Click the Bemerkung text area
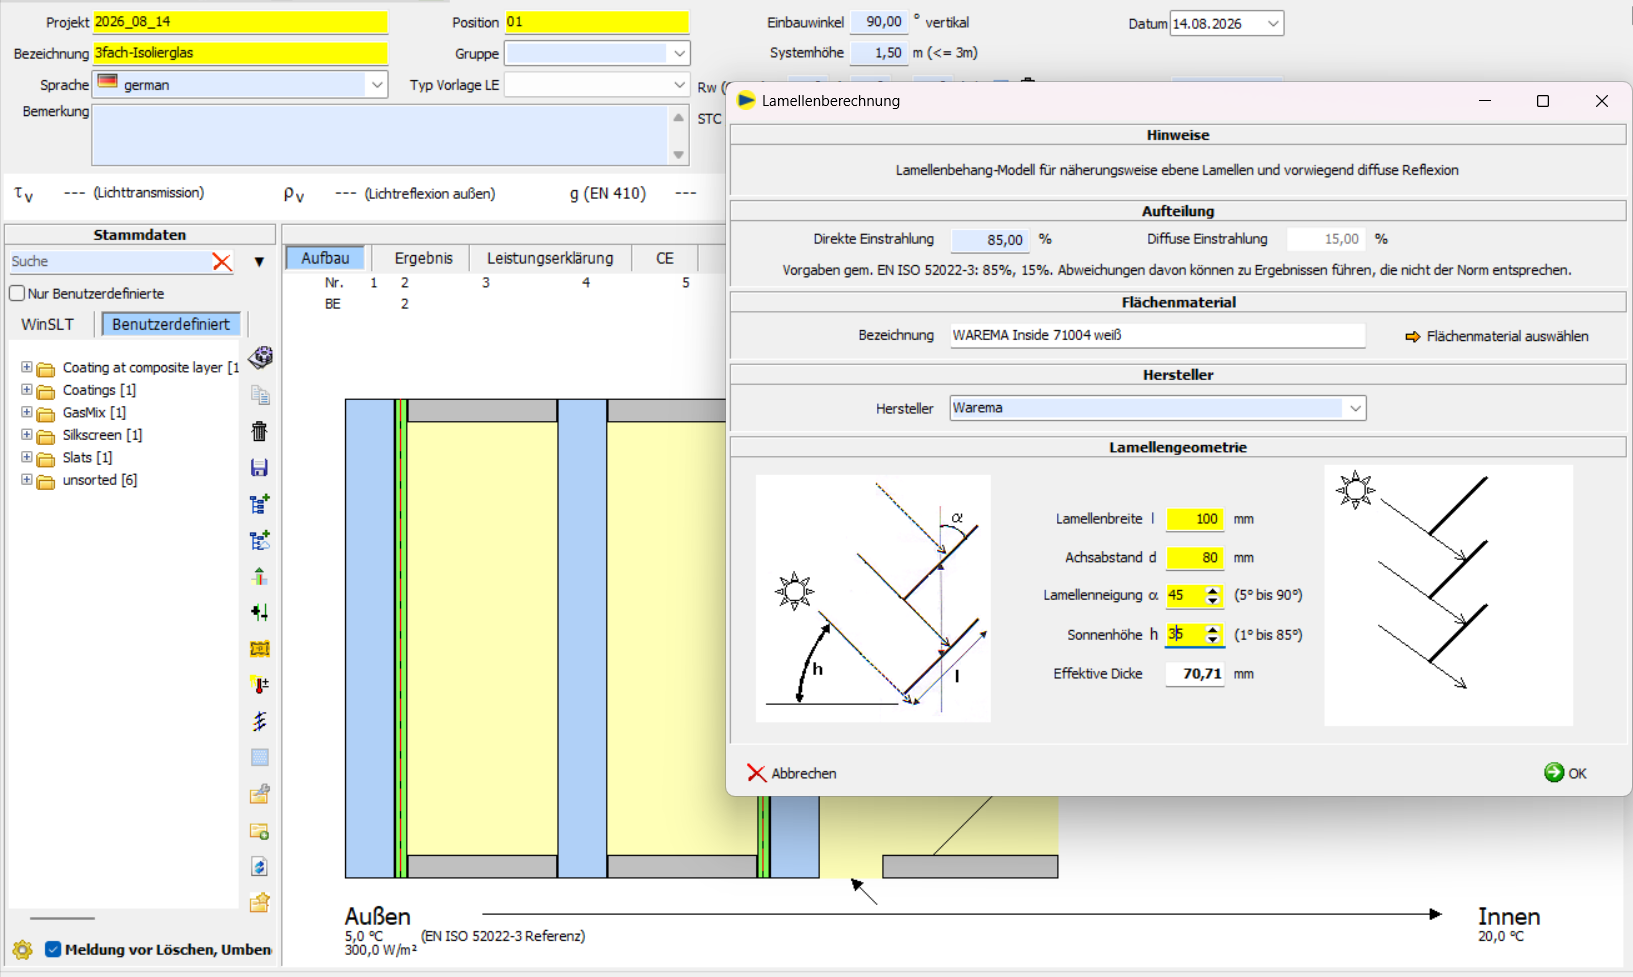This screenshot has height=977, width=1633. tap(380, 135)
